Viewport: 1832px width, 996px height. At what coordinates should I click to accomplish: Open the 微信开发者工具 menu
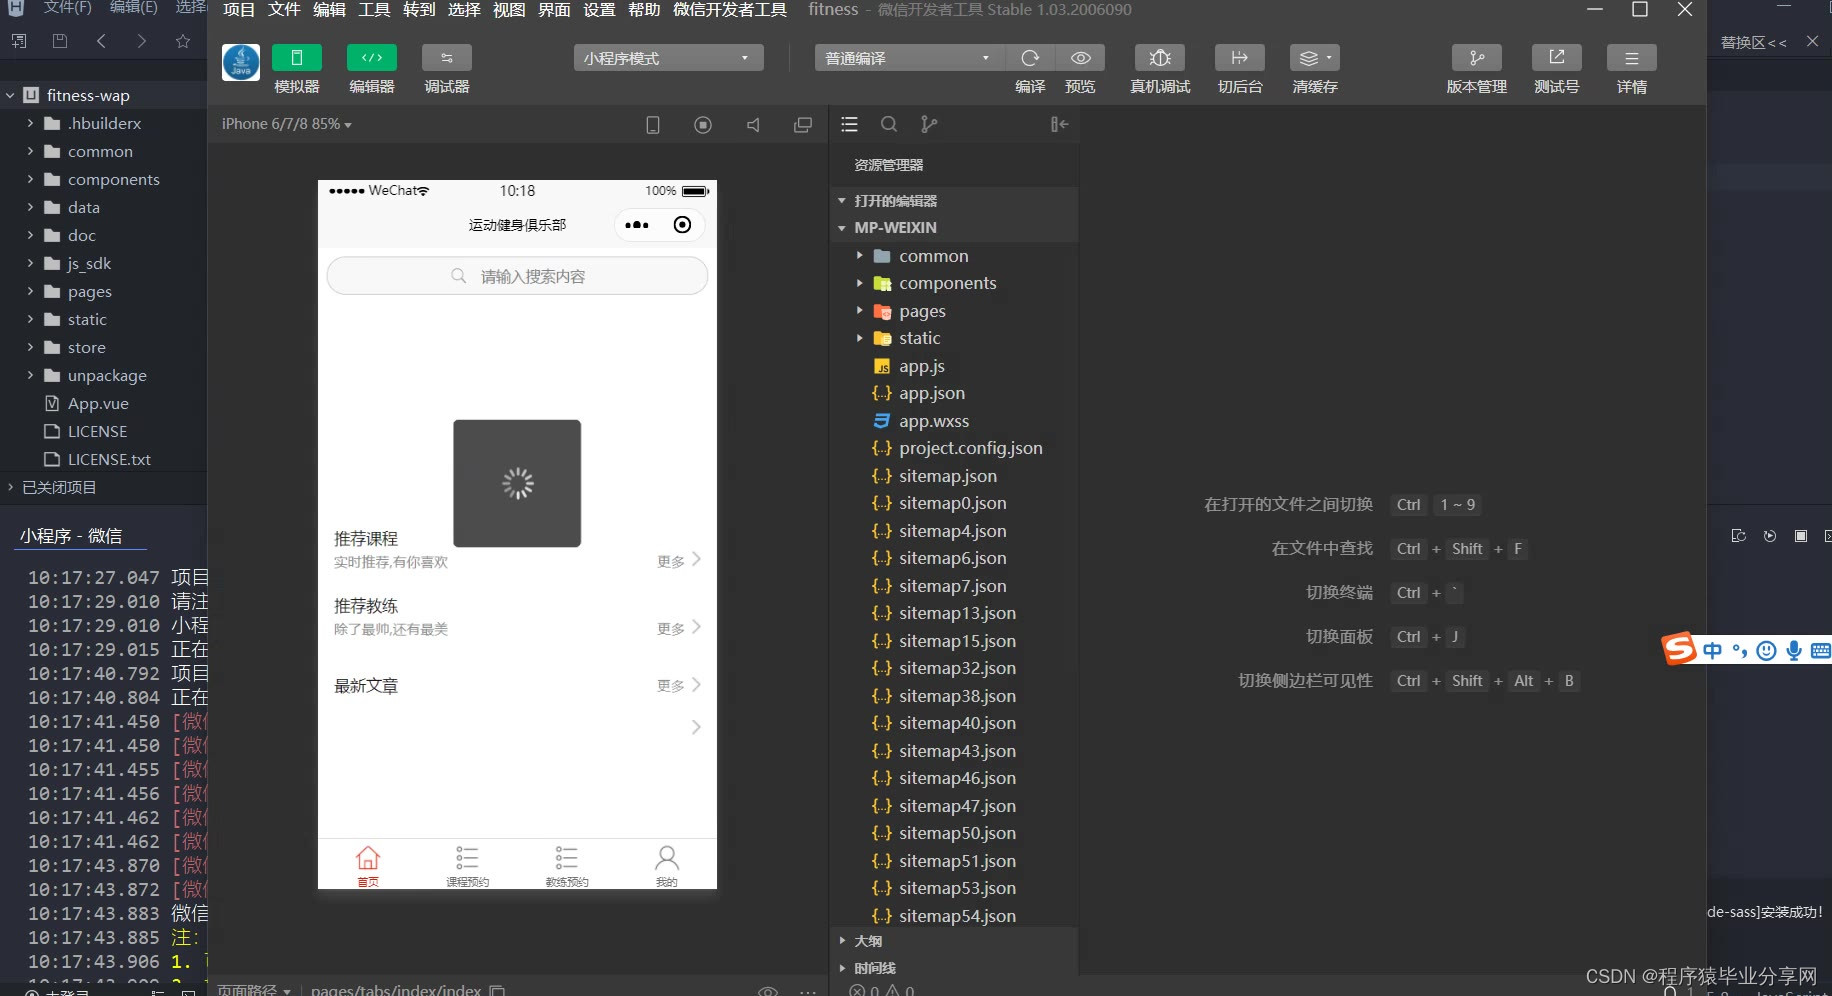pyautogui.click(x=730, y=10)
